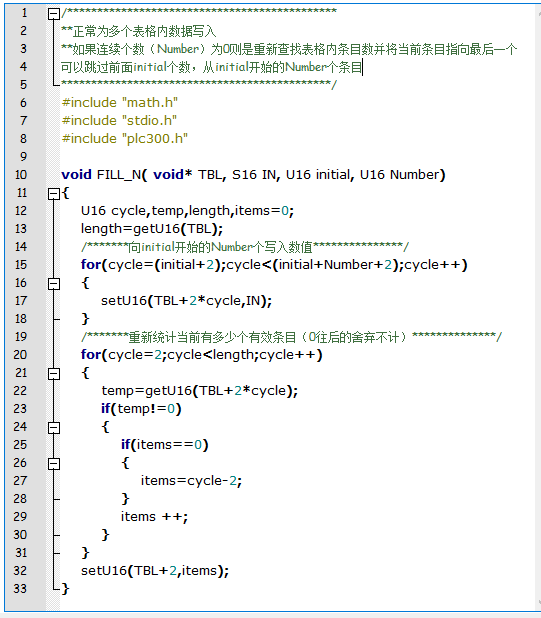Click the U16 cycle,temp,length,items=0; line
The width and height of the screenshot is (541, 618).
tap(188, 211)
